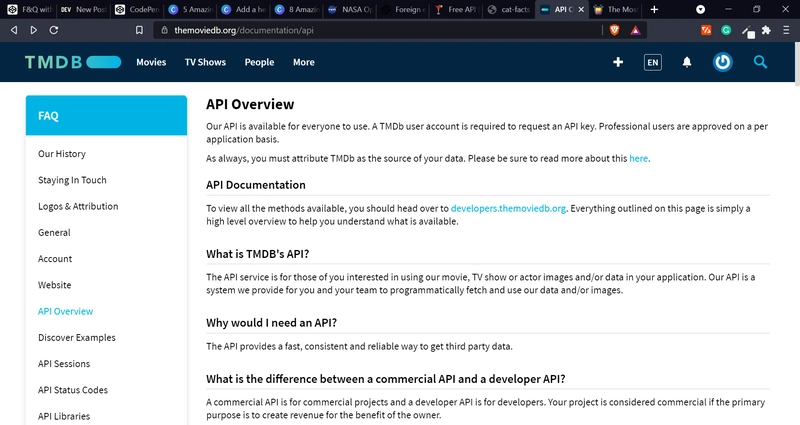This screenshot has width=800, height=425.
Task: Open the Brave Shields lion icon
Action: pos(614,30)
